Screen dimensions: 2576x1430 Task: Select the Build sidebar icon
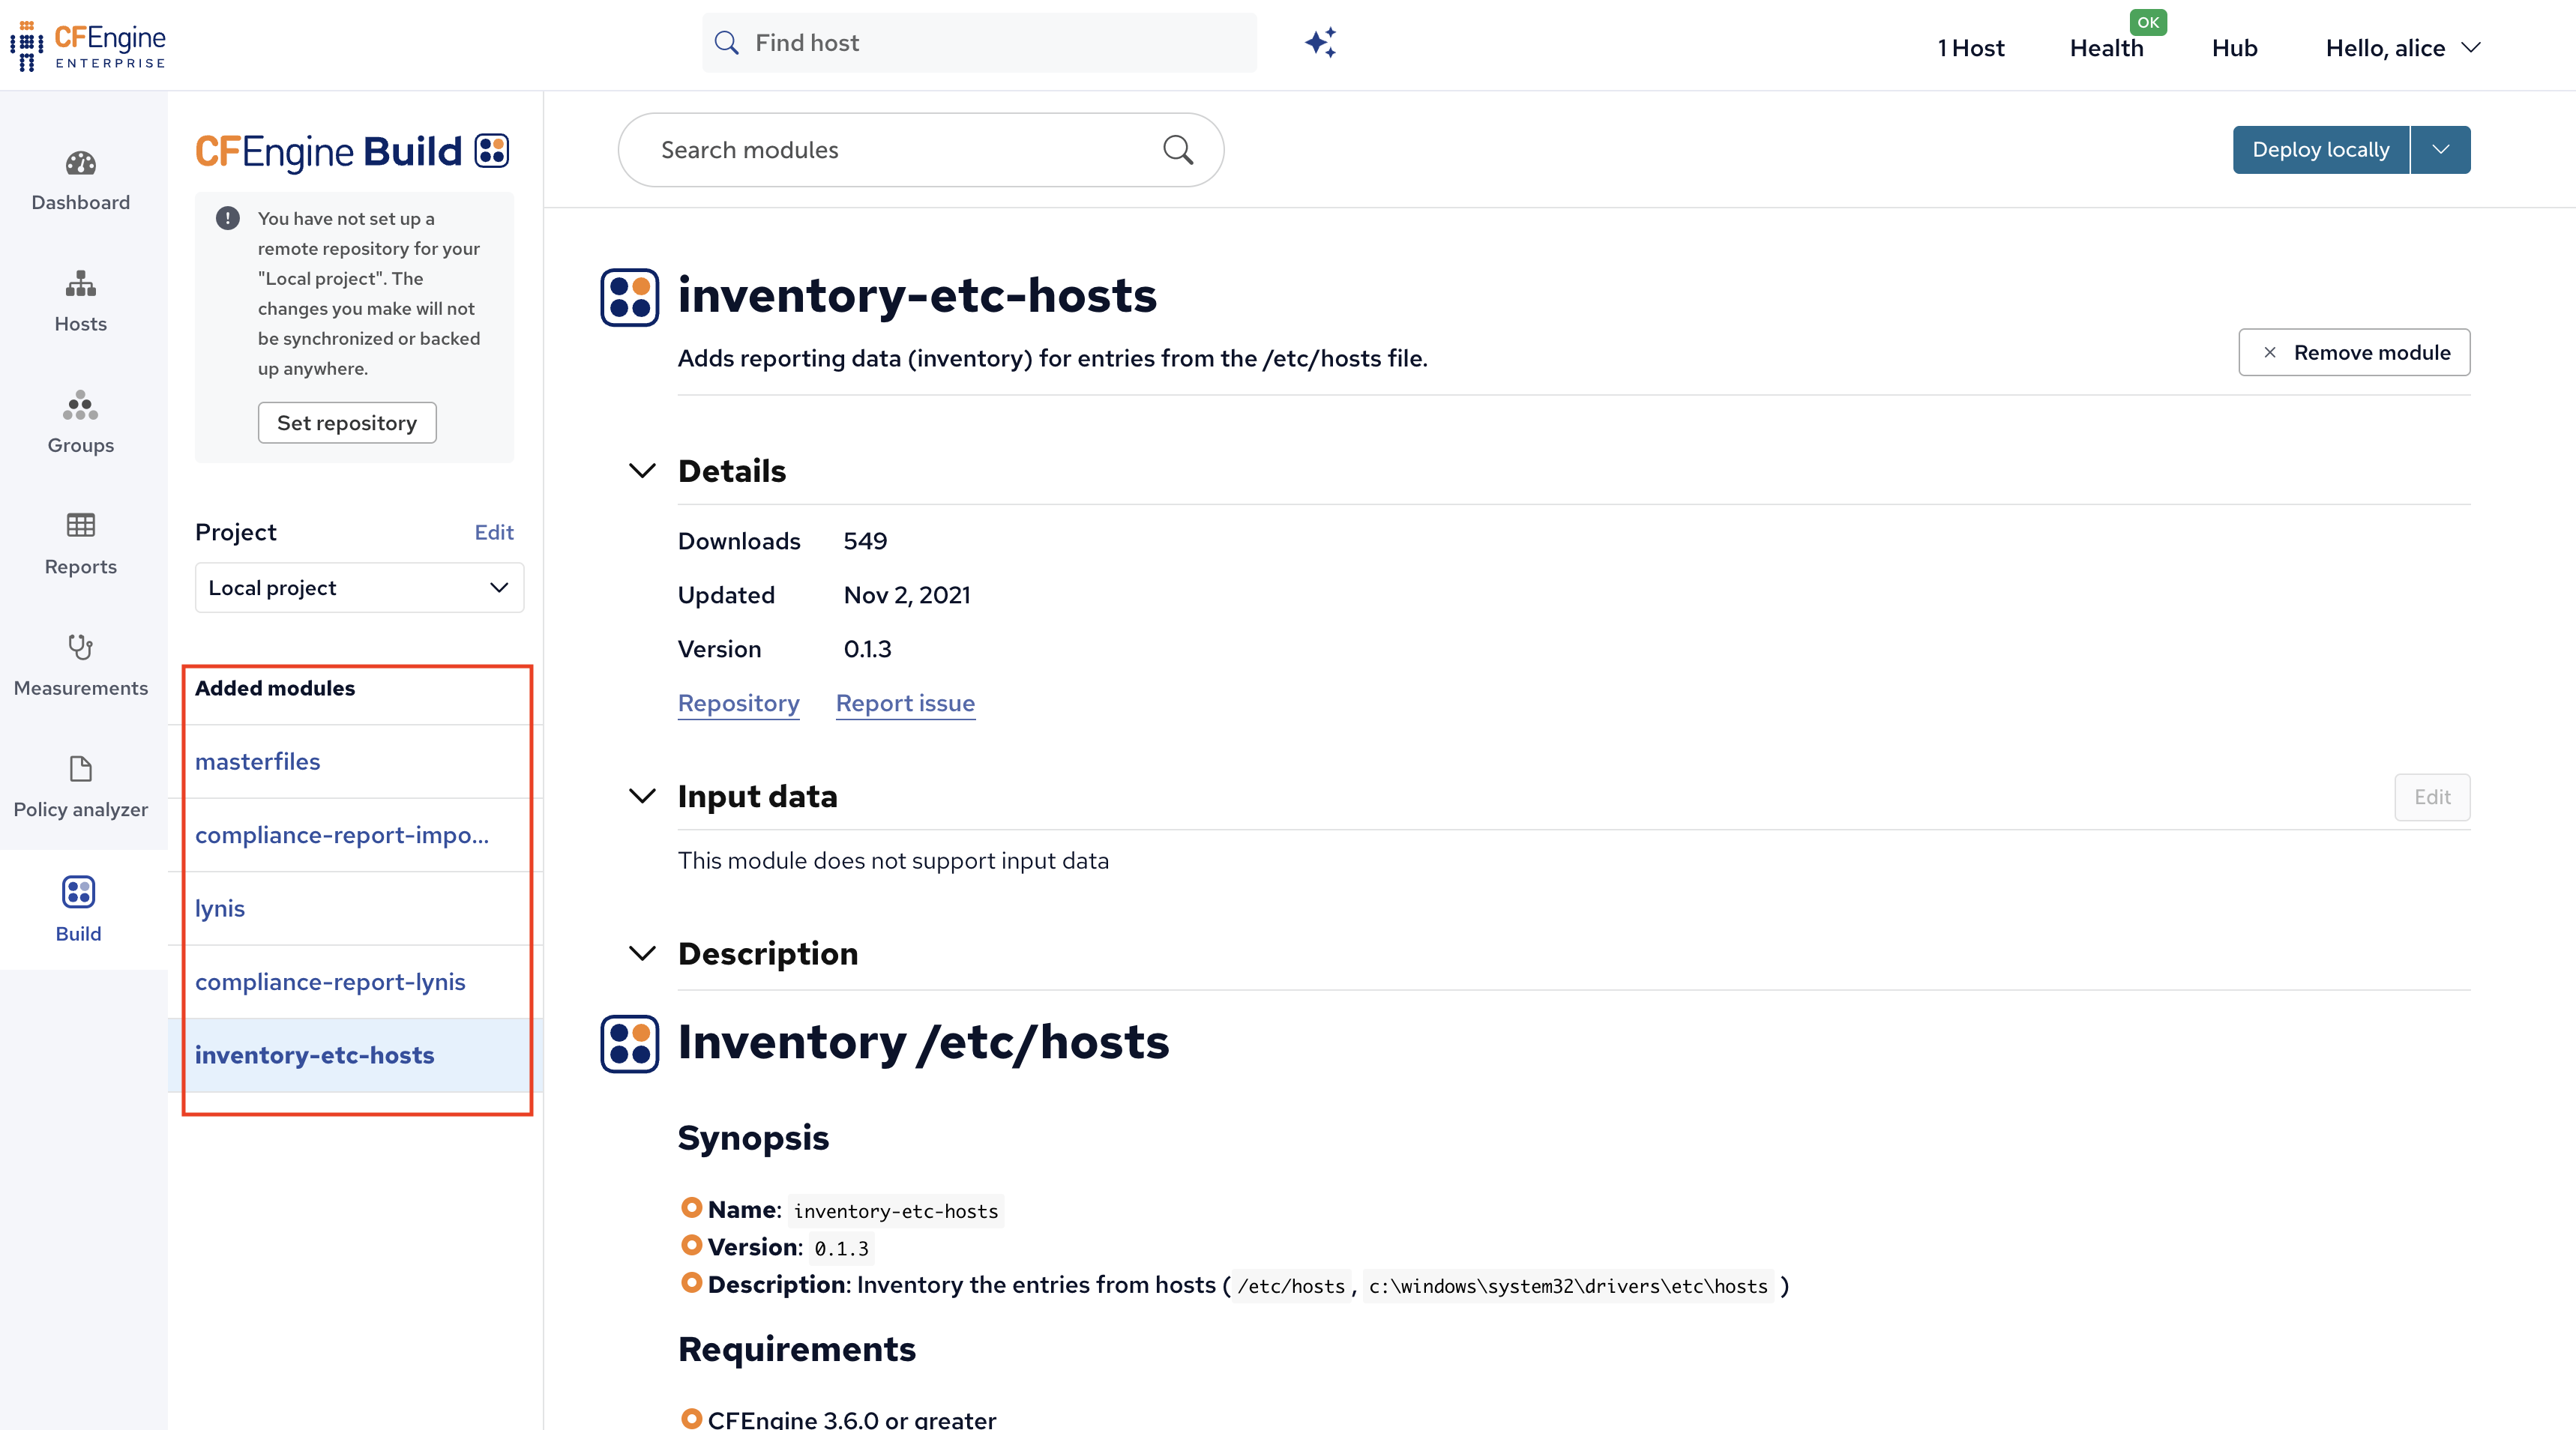pyautogui.click(x=78, y=891)
